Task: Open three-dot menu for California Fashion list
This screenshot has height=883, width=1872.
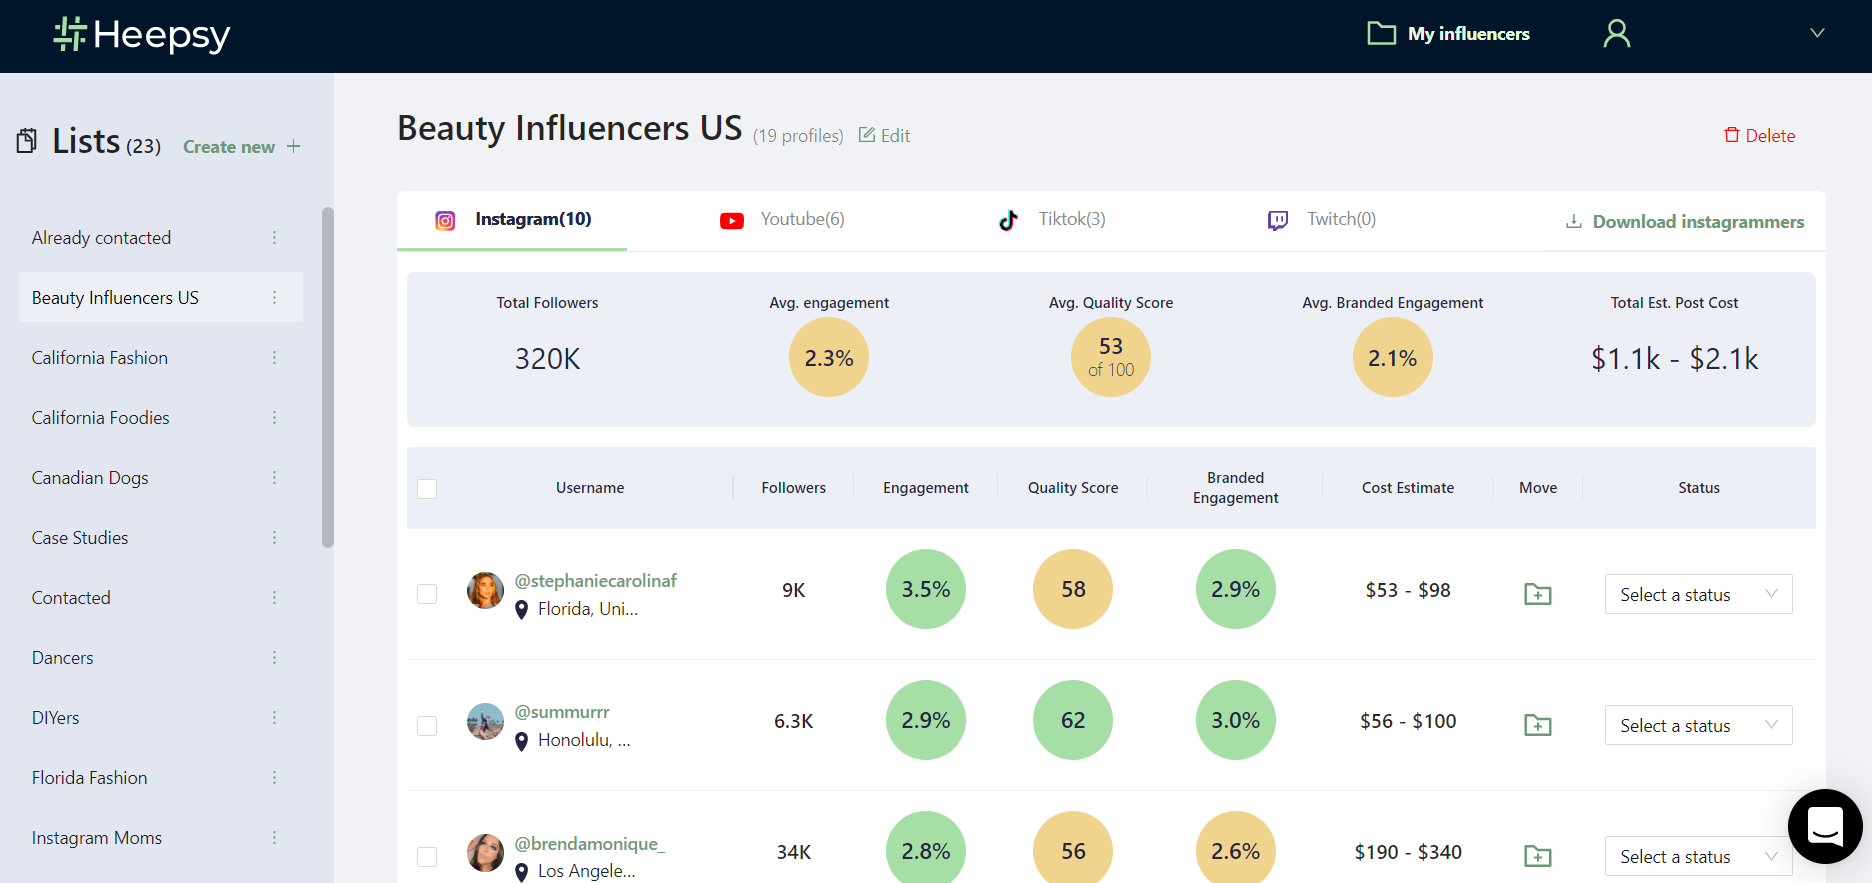Action: (x=274, y=358)
